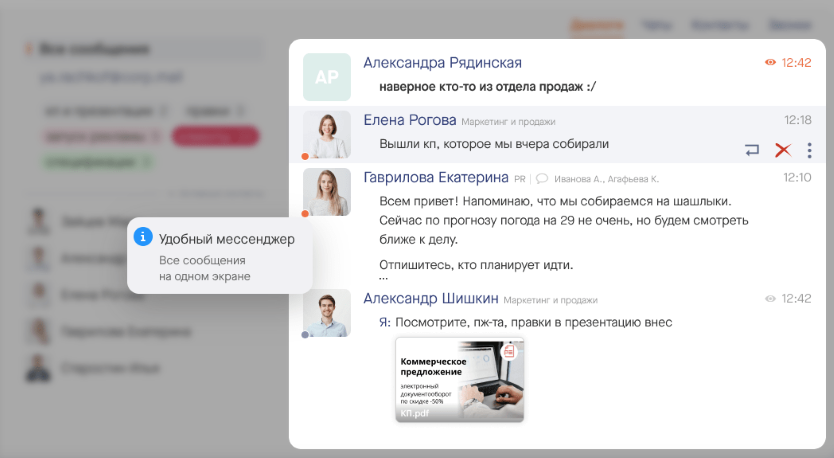The height and width of the screenshot is (458, 834).
Task: Click the AP initials avatar of Александра Рядинская
Action: tap(326, 77)
